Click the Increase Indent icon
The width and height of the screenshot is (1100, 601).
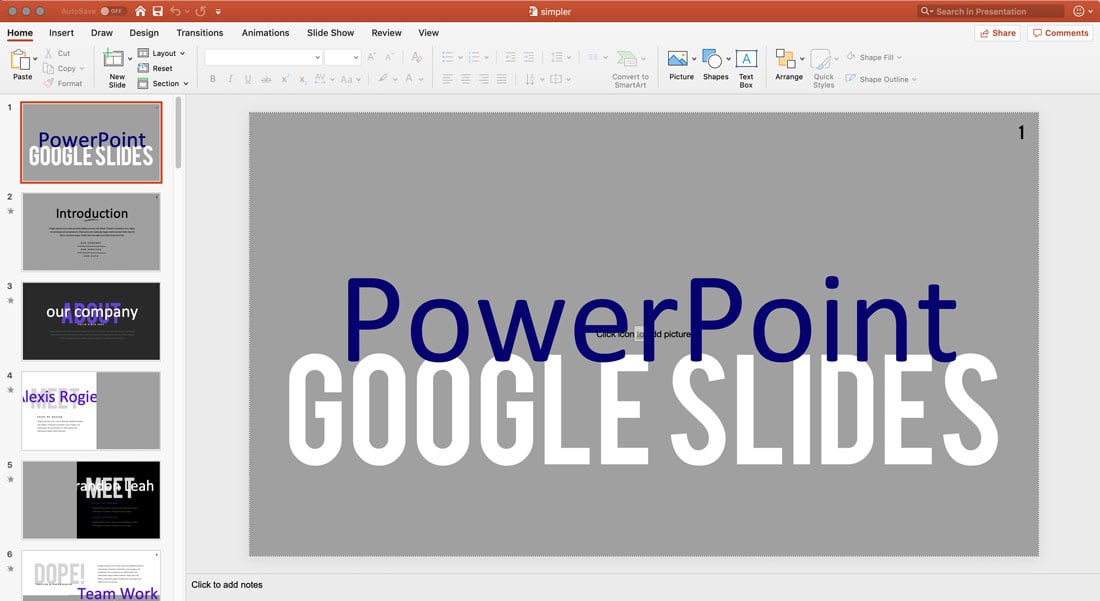528,57
